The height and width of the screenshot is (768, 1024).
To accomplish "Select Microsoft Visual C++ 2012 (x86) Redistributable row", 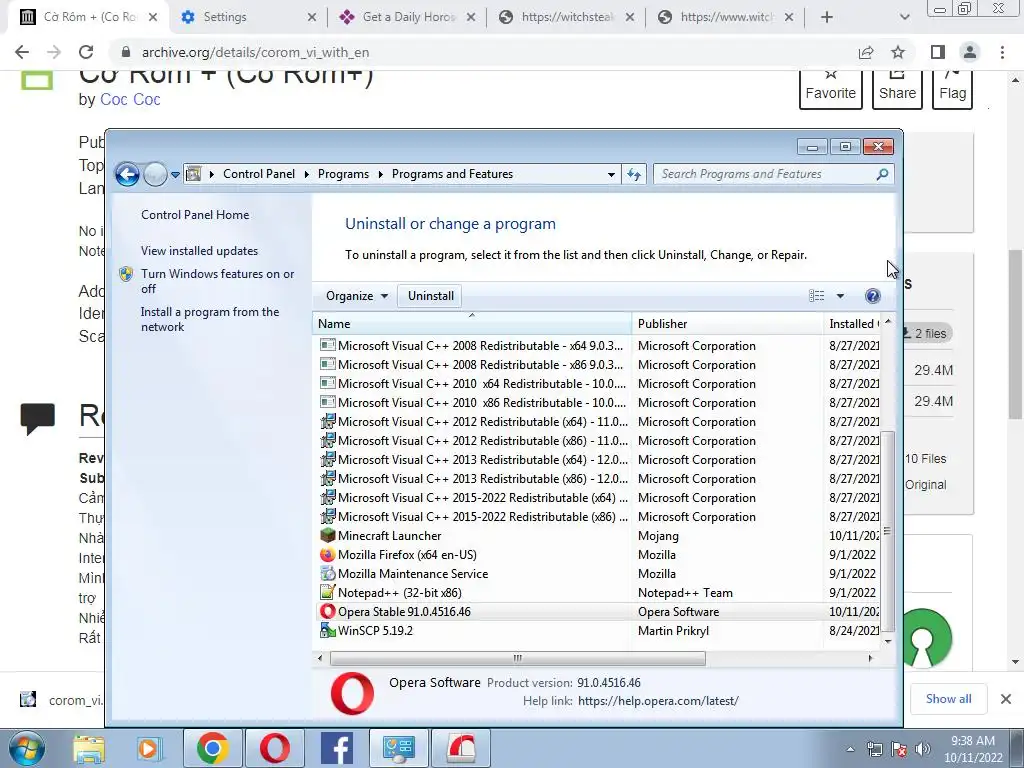I will (x=599, y=440).
